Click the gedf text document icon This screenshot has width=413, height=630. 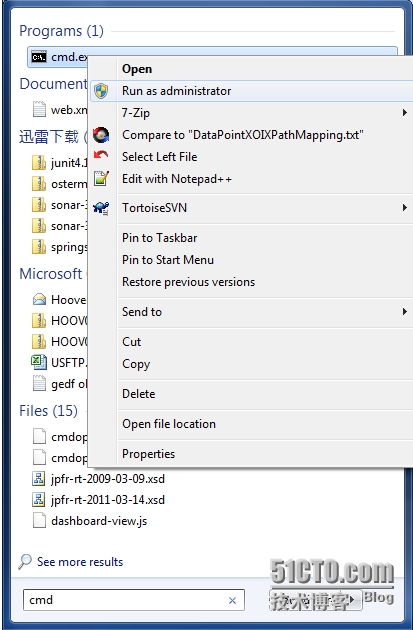point(39,383)
